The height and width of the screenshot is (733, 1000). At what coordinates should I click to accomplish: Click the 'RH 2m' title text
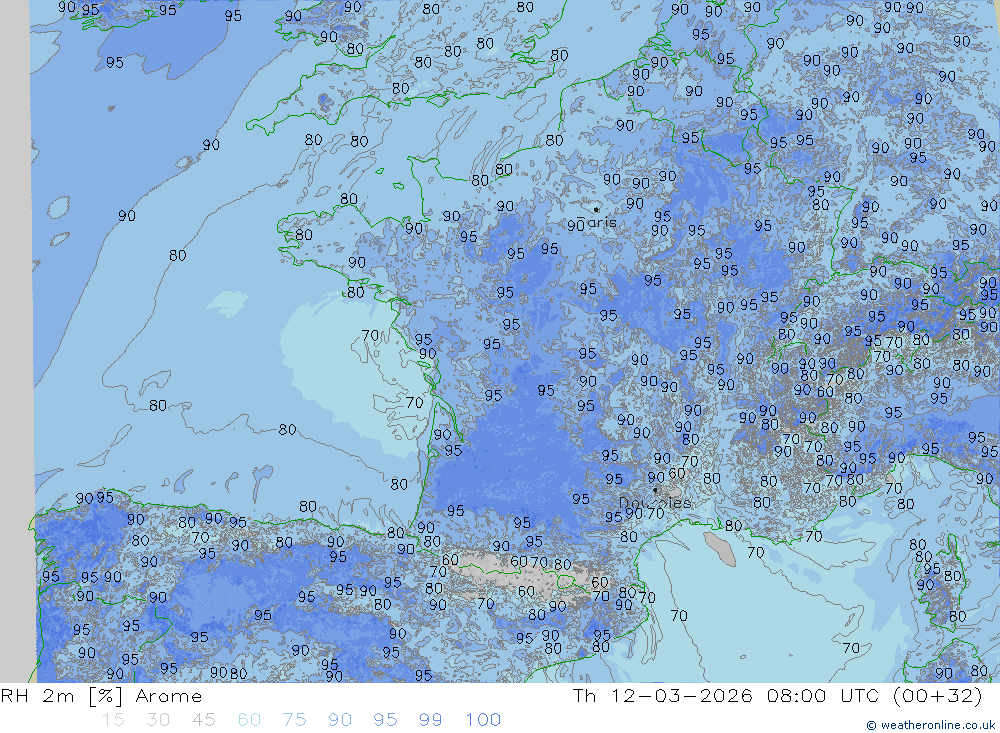pyautogui.click(x=38, y=696)
